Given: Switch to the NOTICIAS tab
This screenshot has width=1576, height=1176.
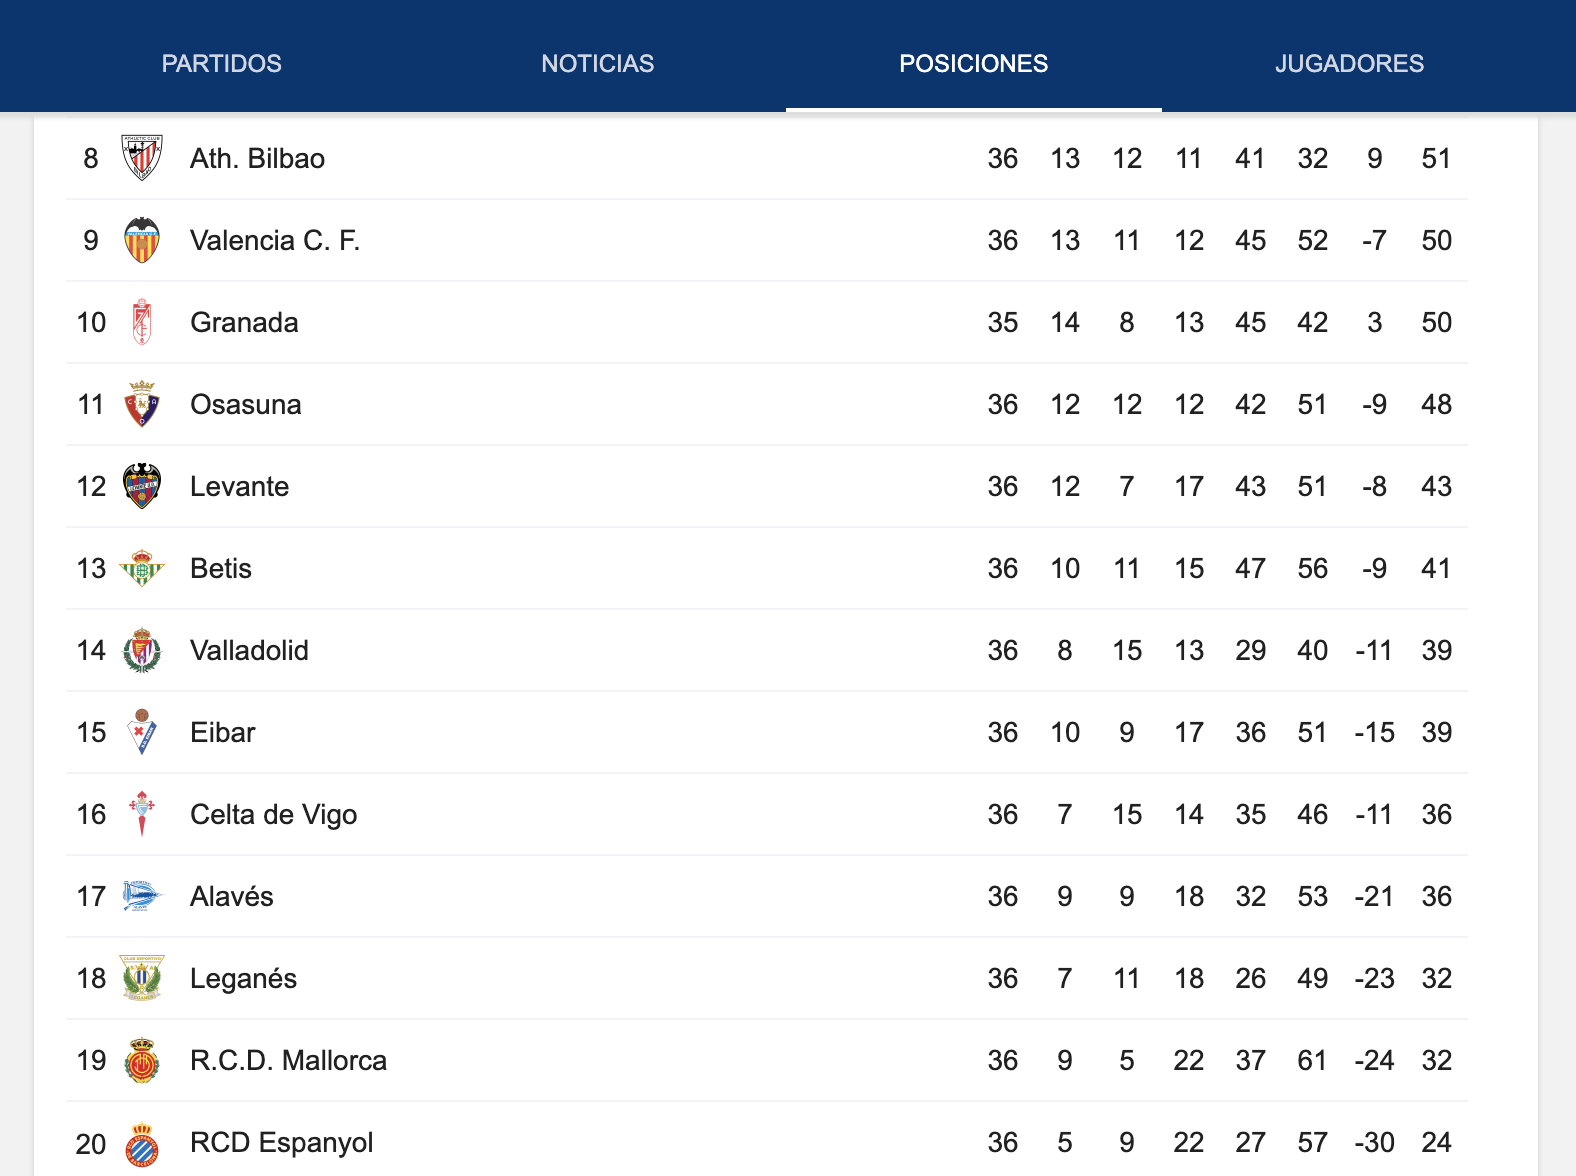Looking at the screenshot, I should [x=597, y=63].
